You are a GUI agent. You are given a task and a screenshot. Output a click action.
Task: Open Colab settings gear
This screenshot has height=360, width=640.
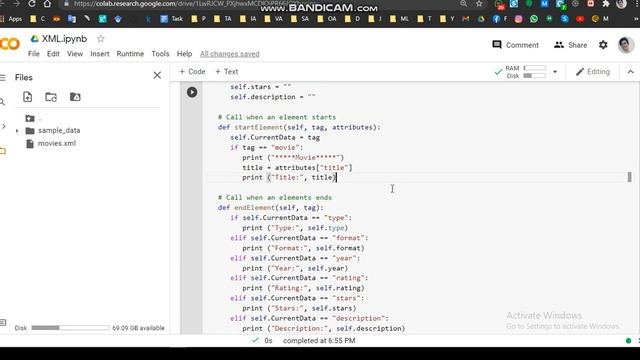pyautogui.click(x=603, y=45)
